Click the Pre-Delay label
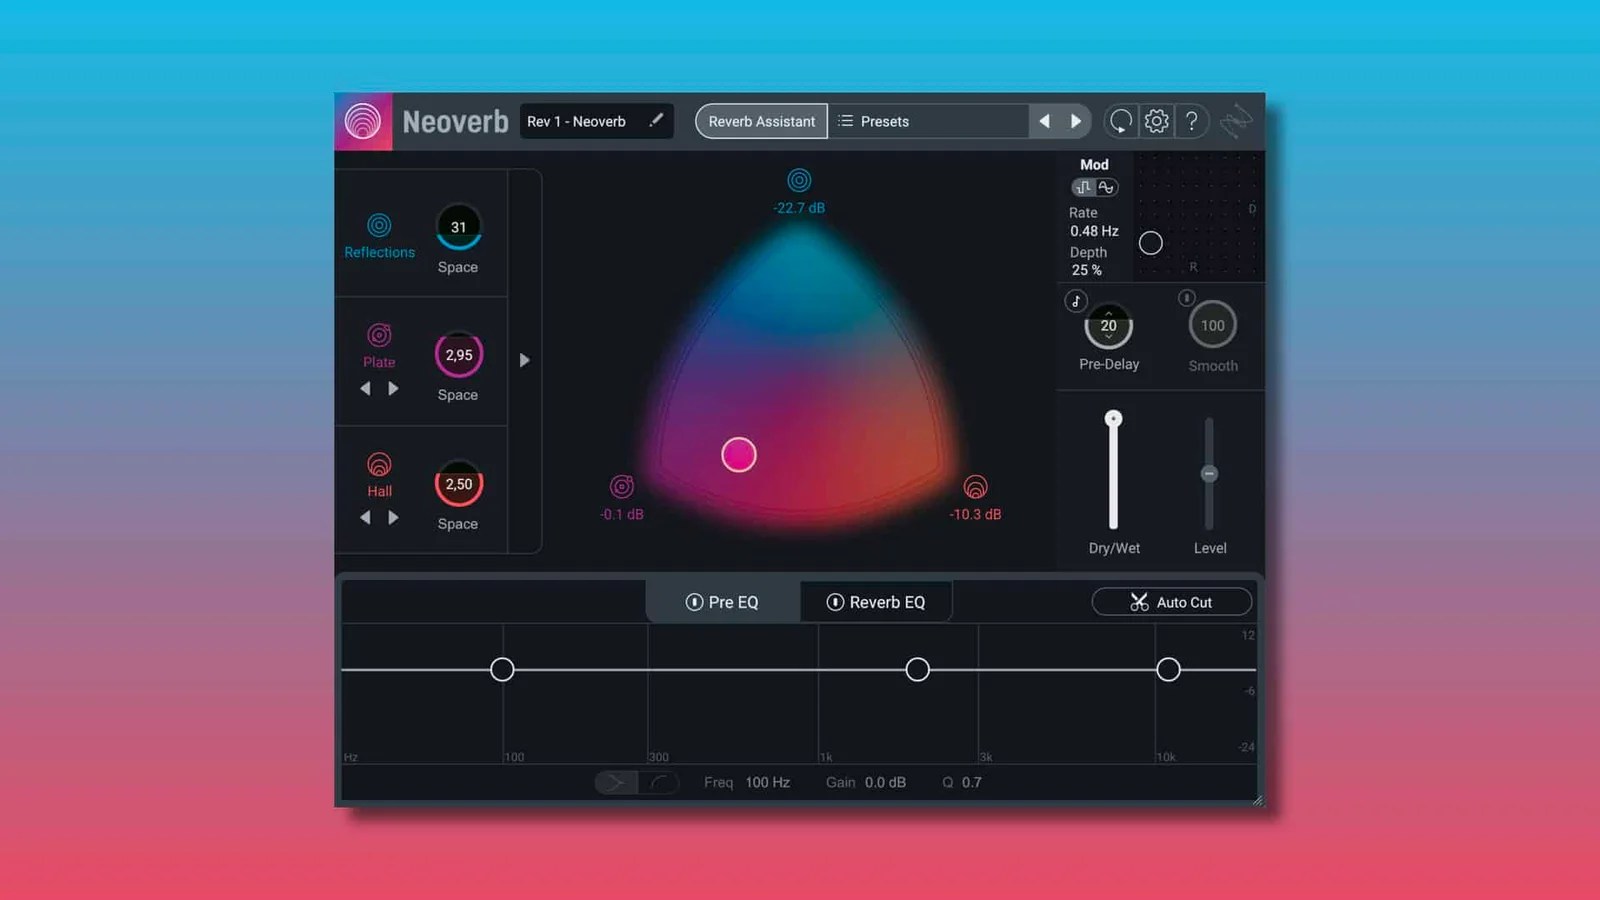Viewport: 1600px width, 900px height. [1109, 364]
